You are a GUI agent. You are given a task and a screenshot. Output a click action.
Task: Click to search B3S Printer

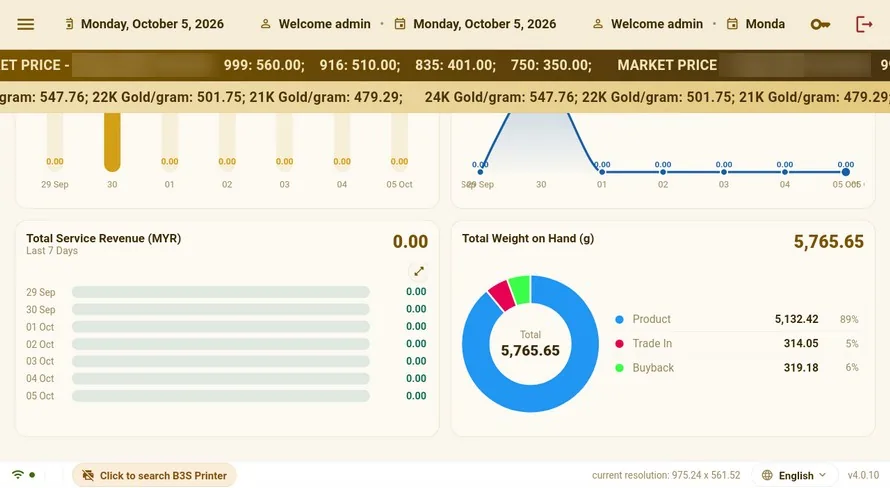pyautogui.click(x=154, y=476)
